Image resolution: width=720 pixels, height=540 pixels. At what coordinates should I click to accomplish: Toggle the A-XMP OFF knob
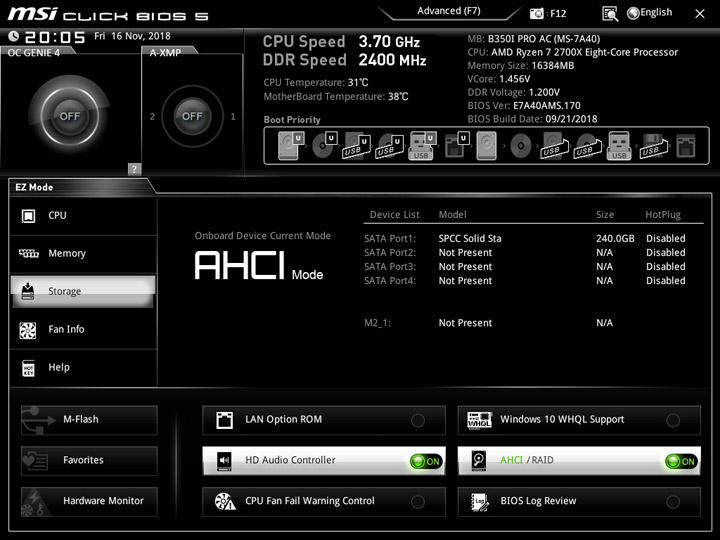(192, 116)
